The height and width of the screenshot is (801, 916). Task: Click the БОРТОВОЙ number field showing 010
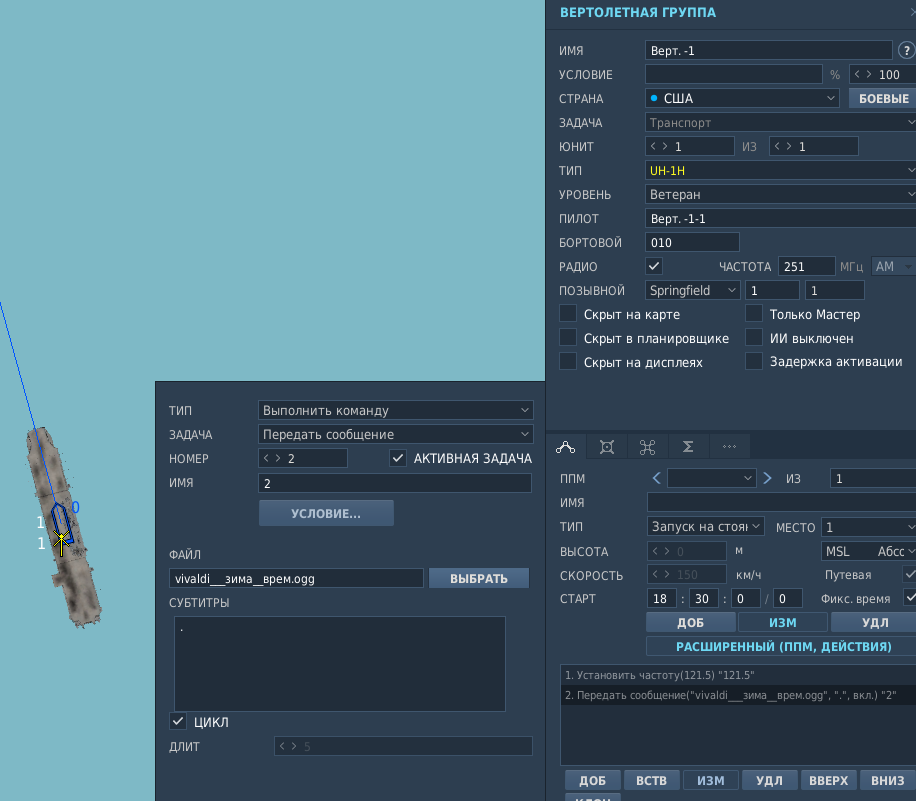[692, 242]
